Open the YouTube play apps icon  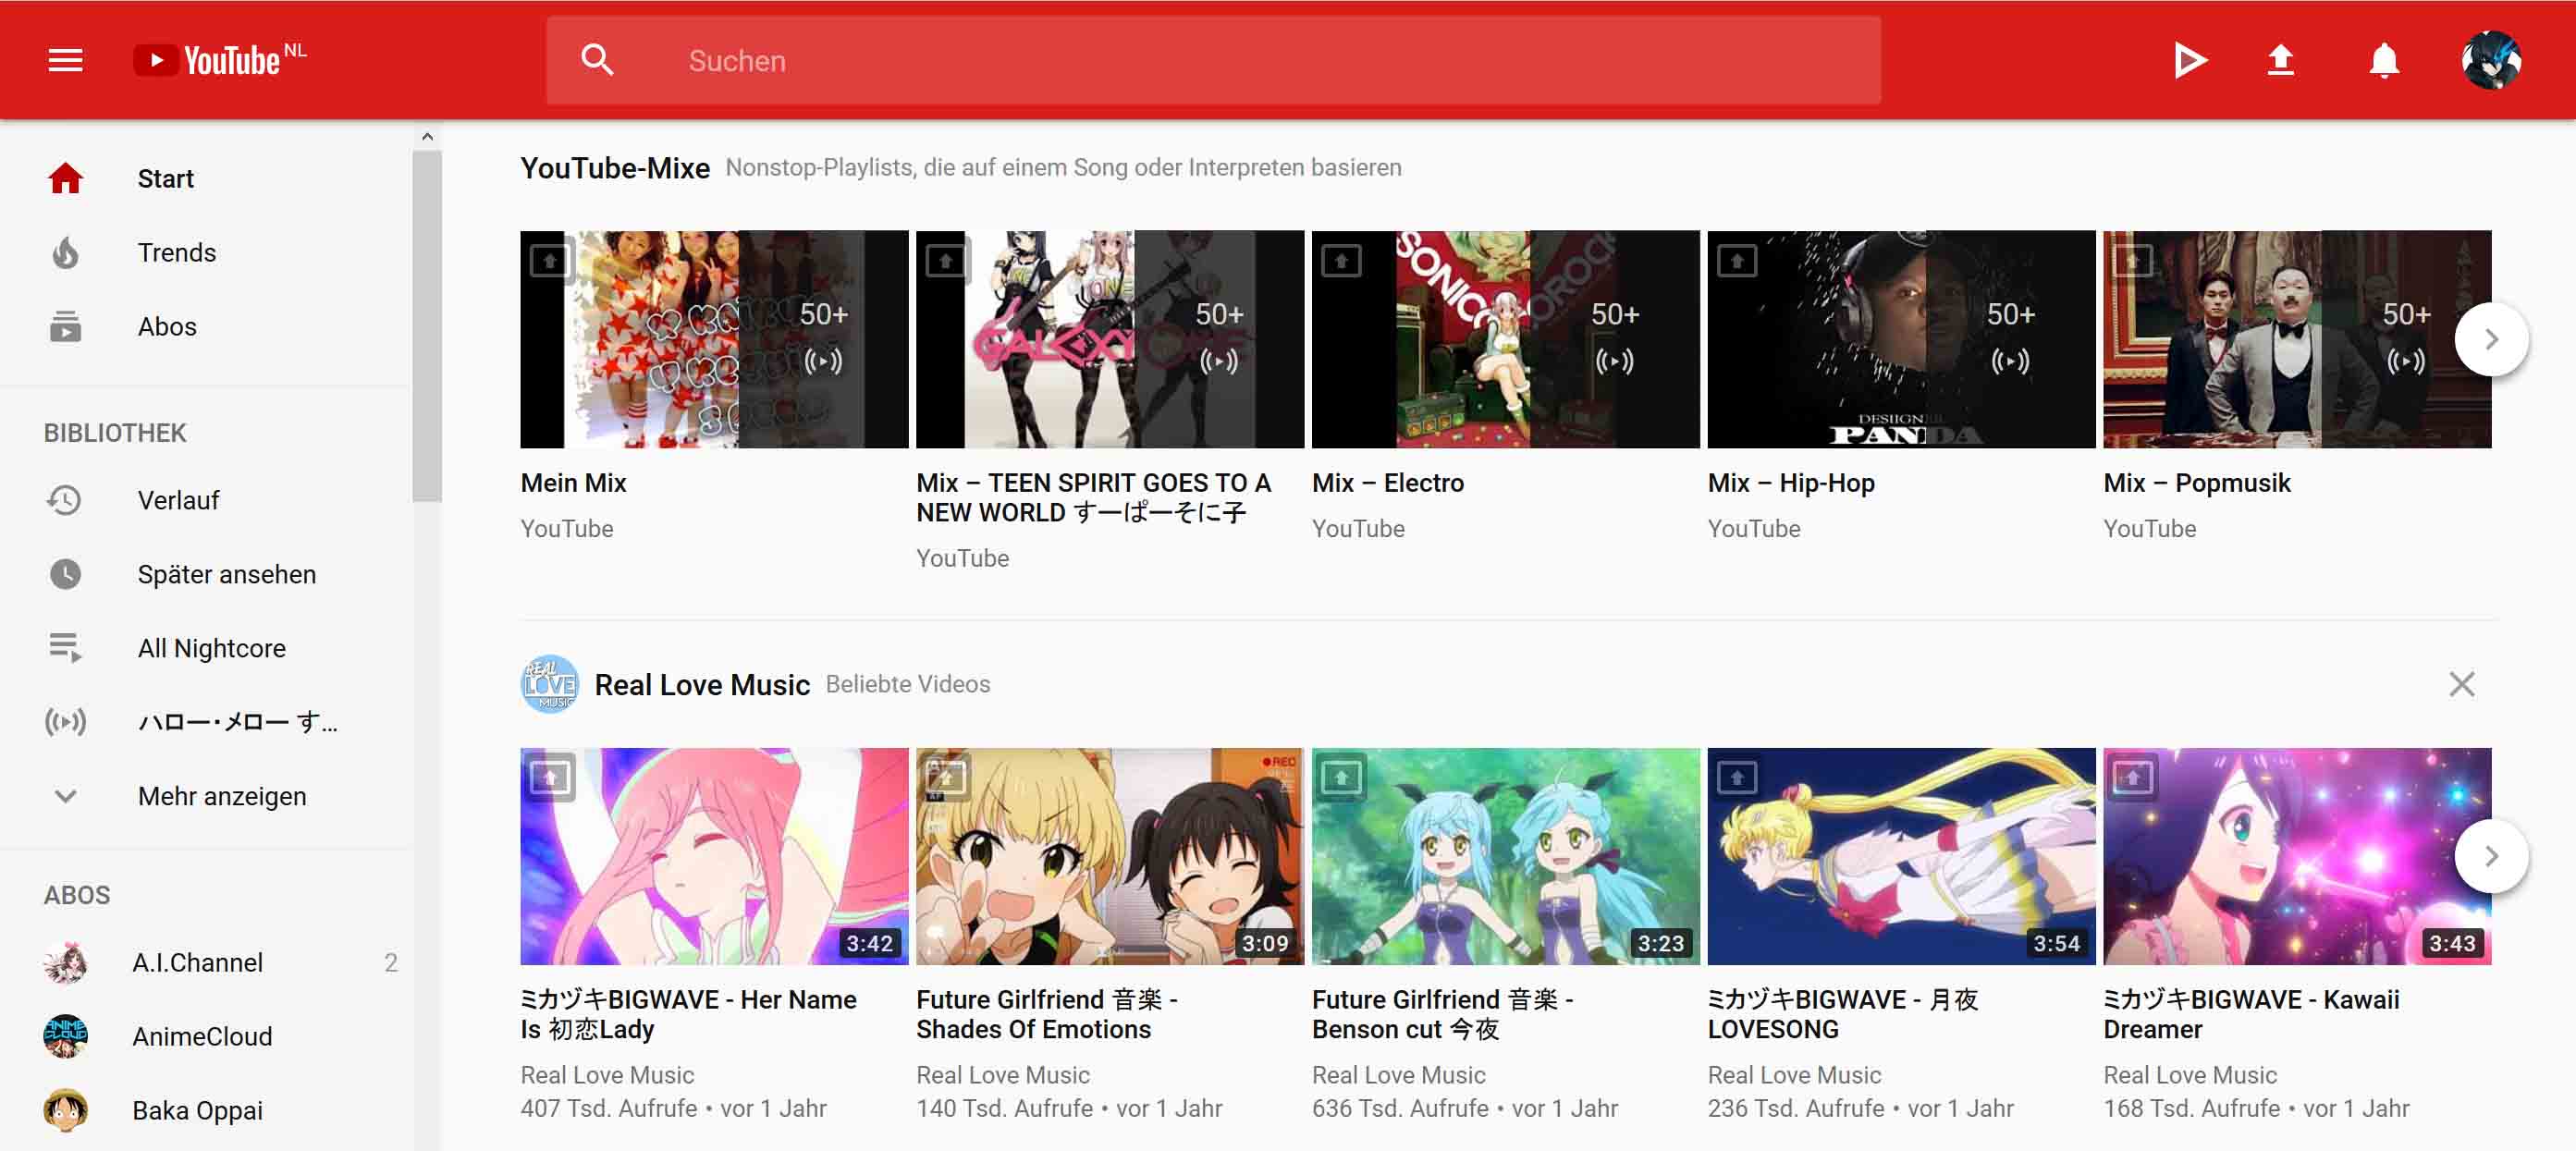point(2190,60)
